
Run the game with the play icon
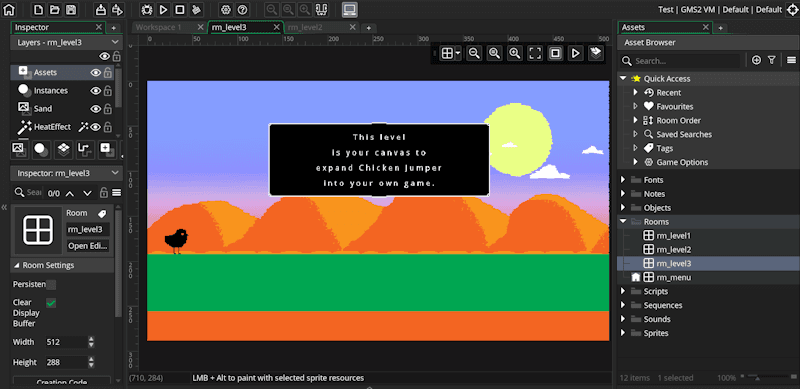pos(163,10)
